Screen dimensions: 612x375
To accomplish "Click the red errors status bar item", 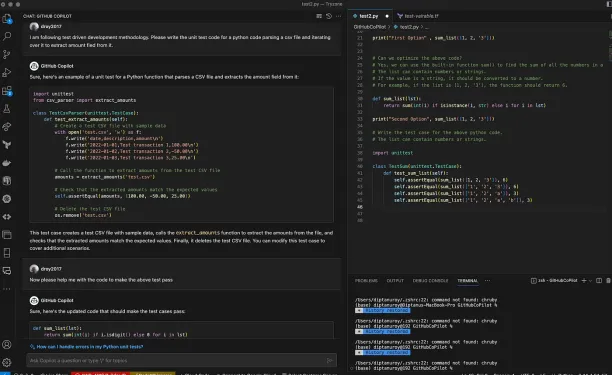I will click(101, 373).
